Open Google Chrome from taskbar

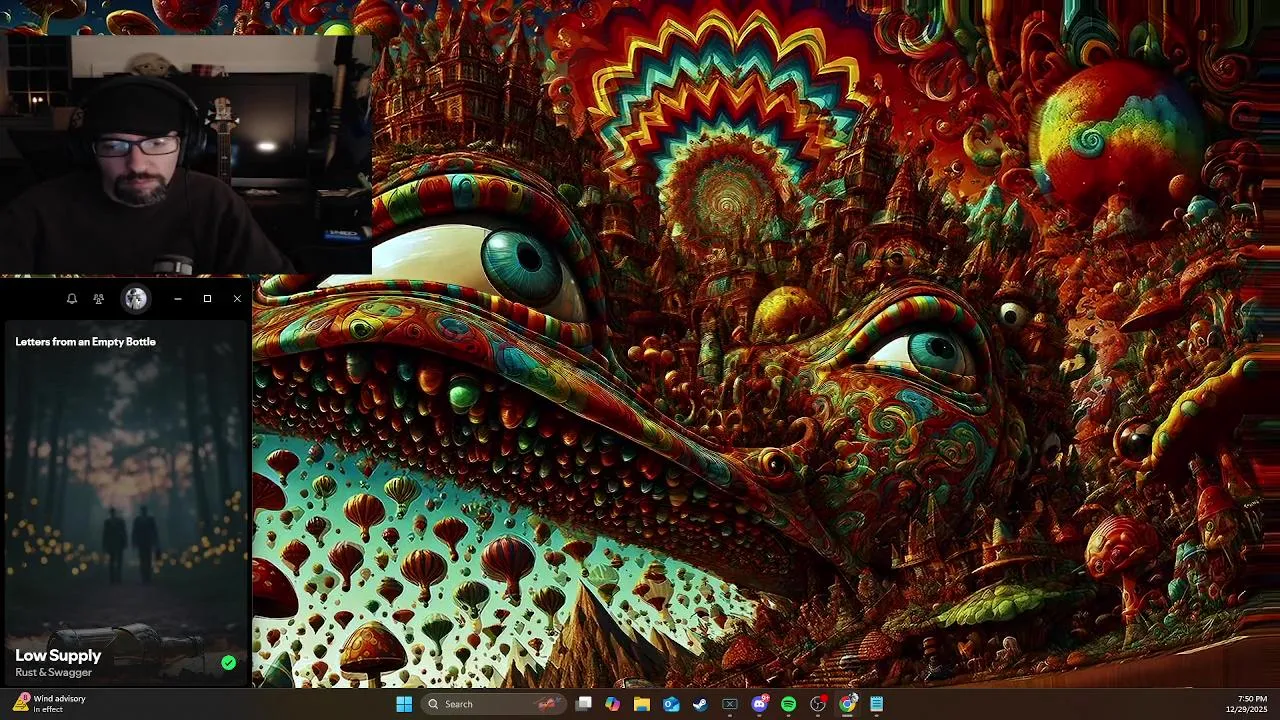(847, 704)
